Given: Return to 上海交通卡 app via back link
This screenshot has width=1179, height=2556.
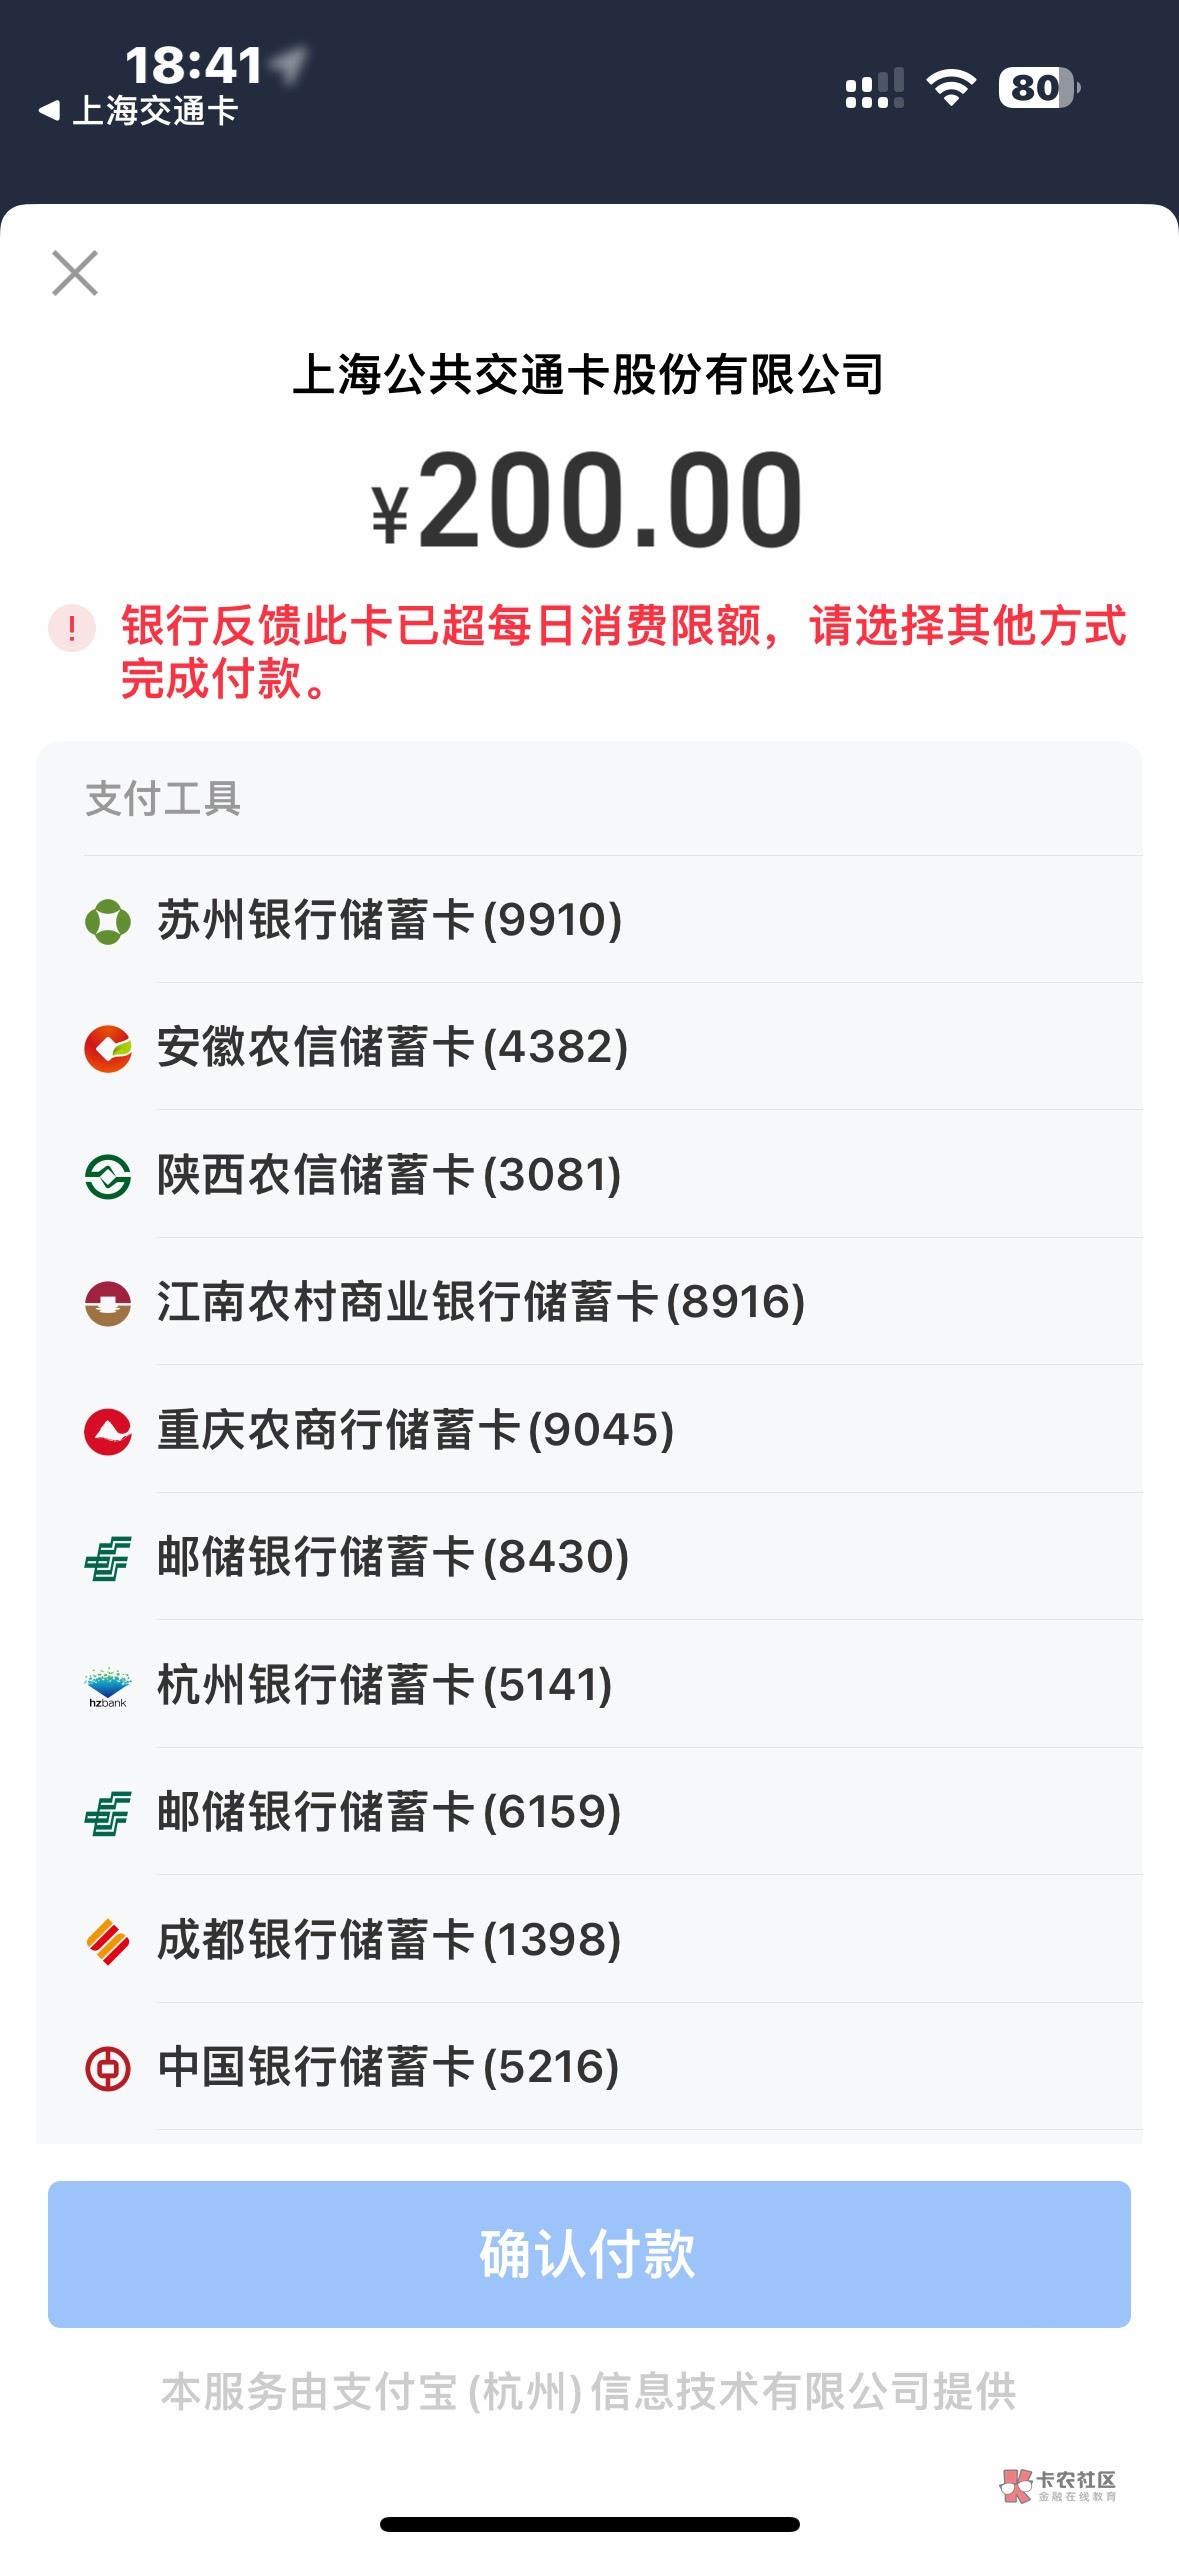Looking at the screenshot, I should (x=138, y=110).
